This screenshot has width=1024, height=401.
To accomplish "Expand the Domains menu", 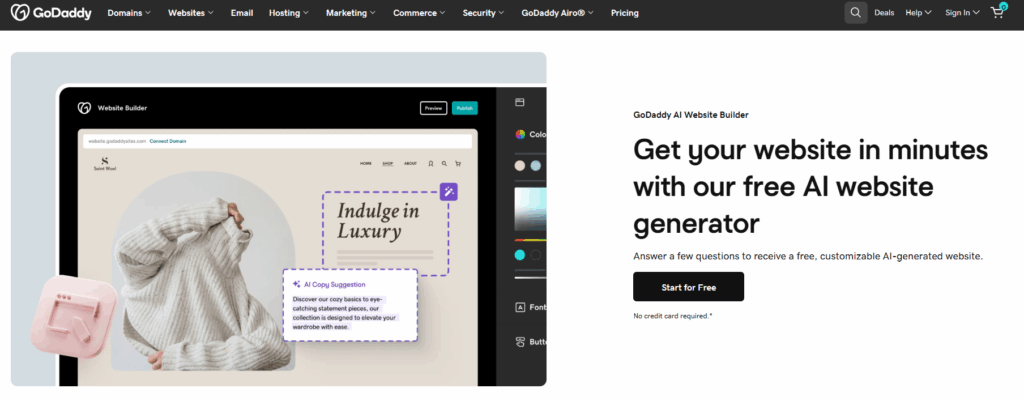I will (129, 12).
